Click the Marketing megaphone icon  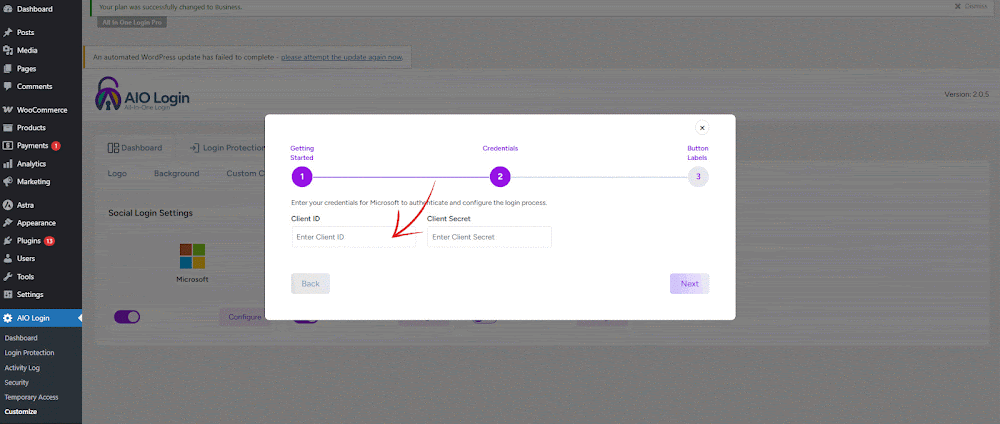(x=8, y=182)
